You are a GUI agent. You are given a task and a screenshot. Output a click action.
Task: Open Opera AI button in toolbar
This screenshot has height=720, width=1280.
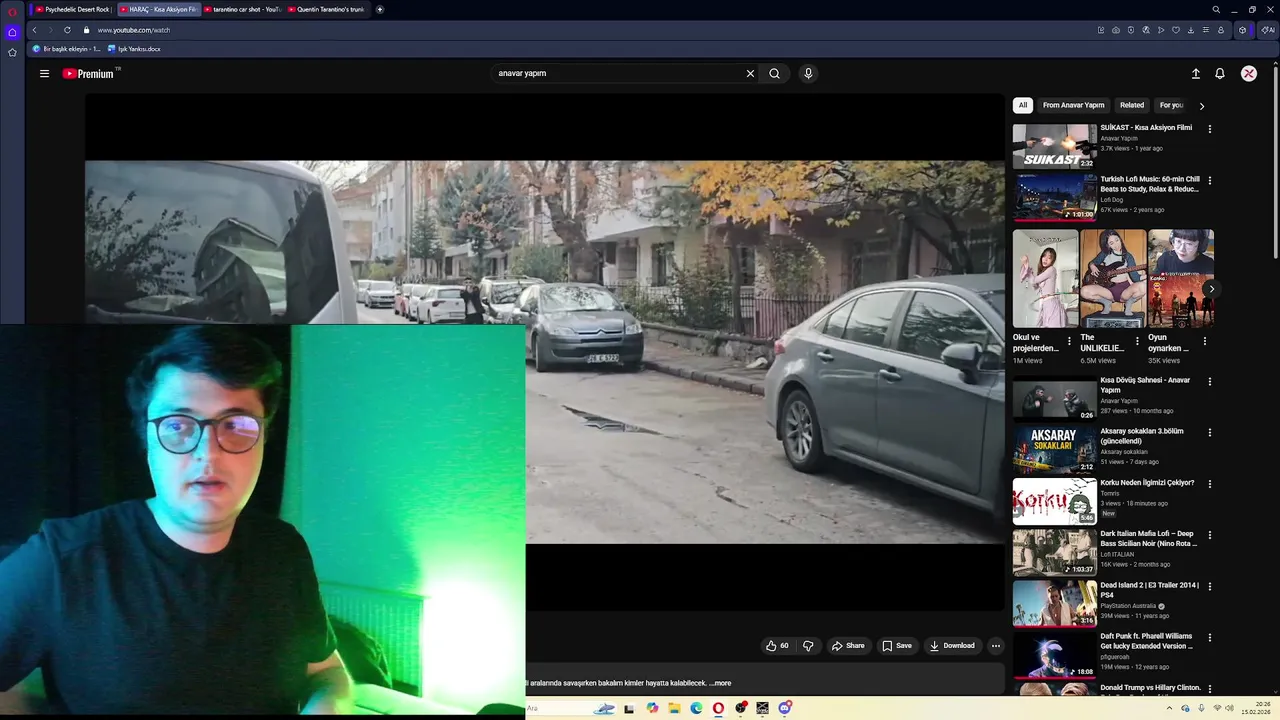coord(1267,30)
